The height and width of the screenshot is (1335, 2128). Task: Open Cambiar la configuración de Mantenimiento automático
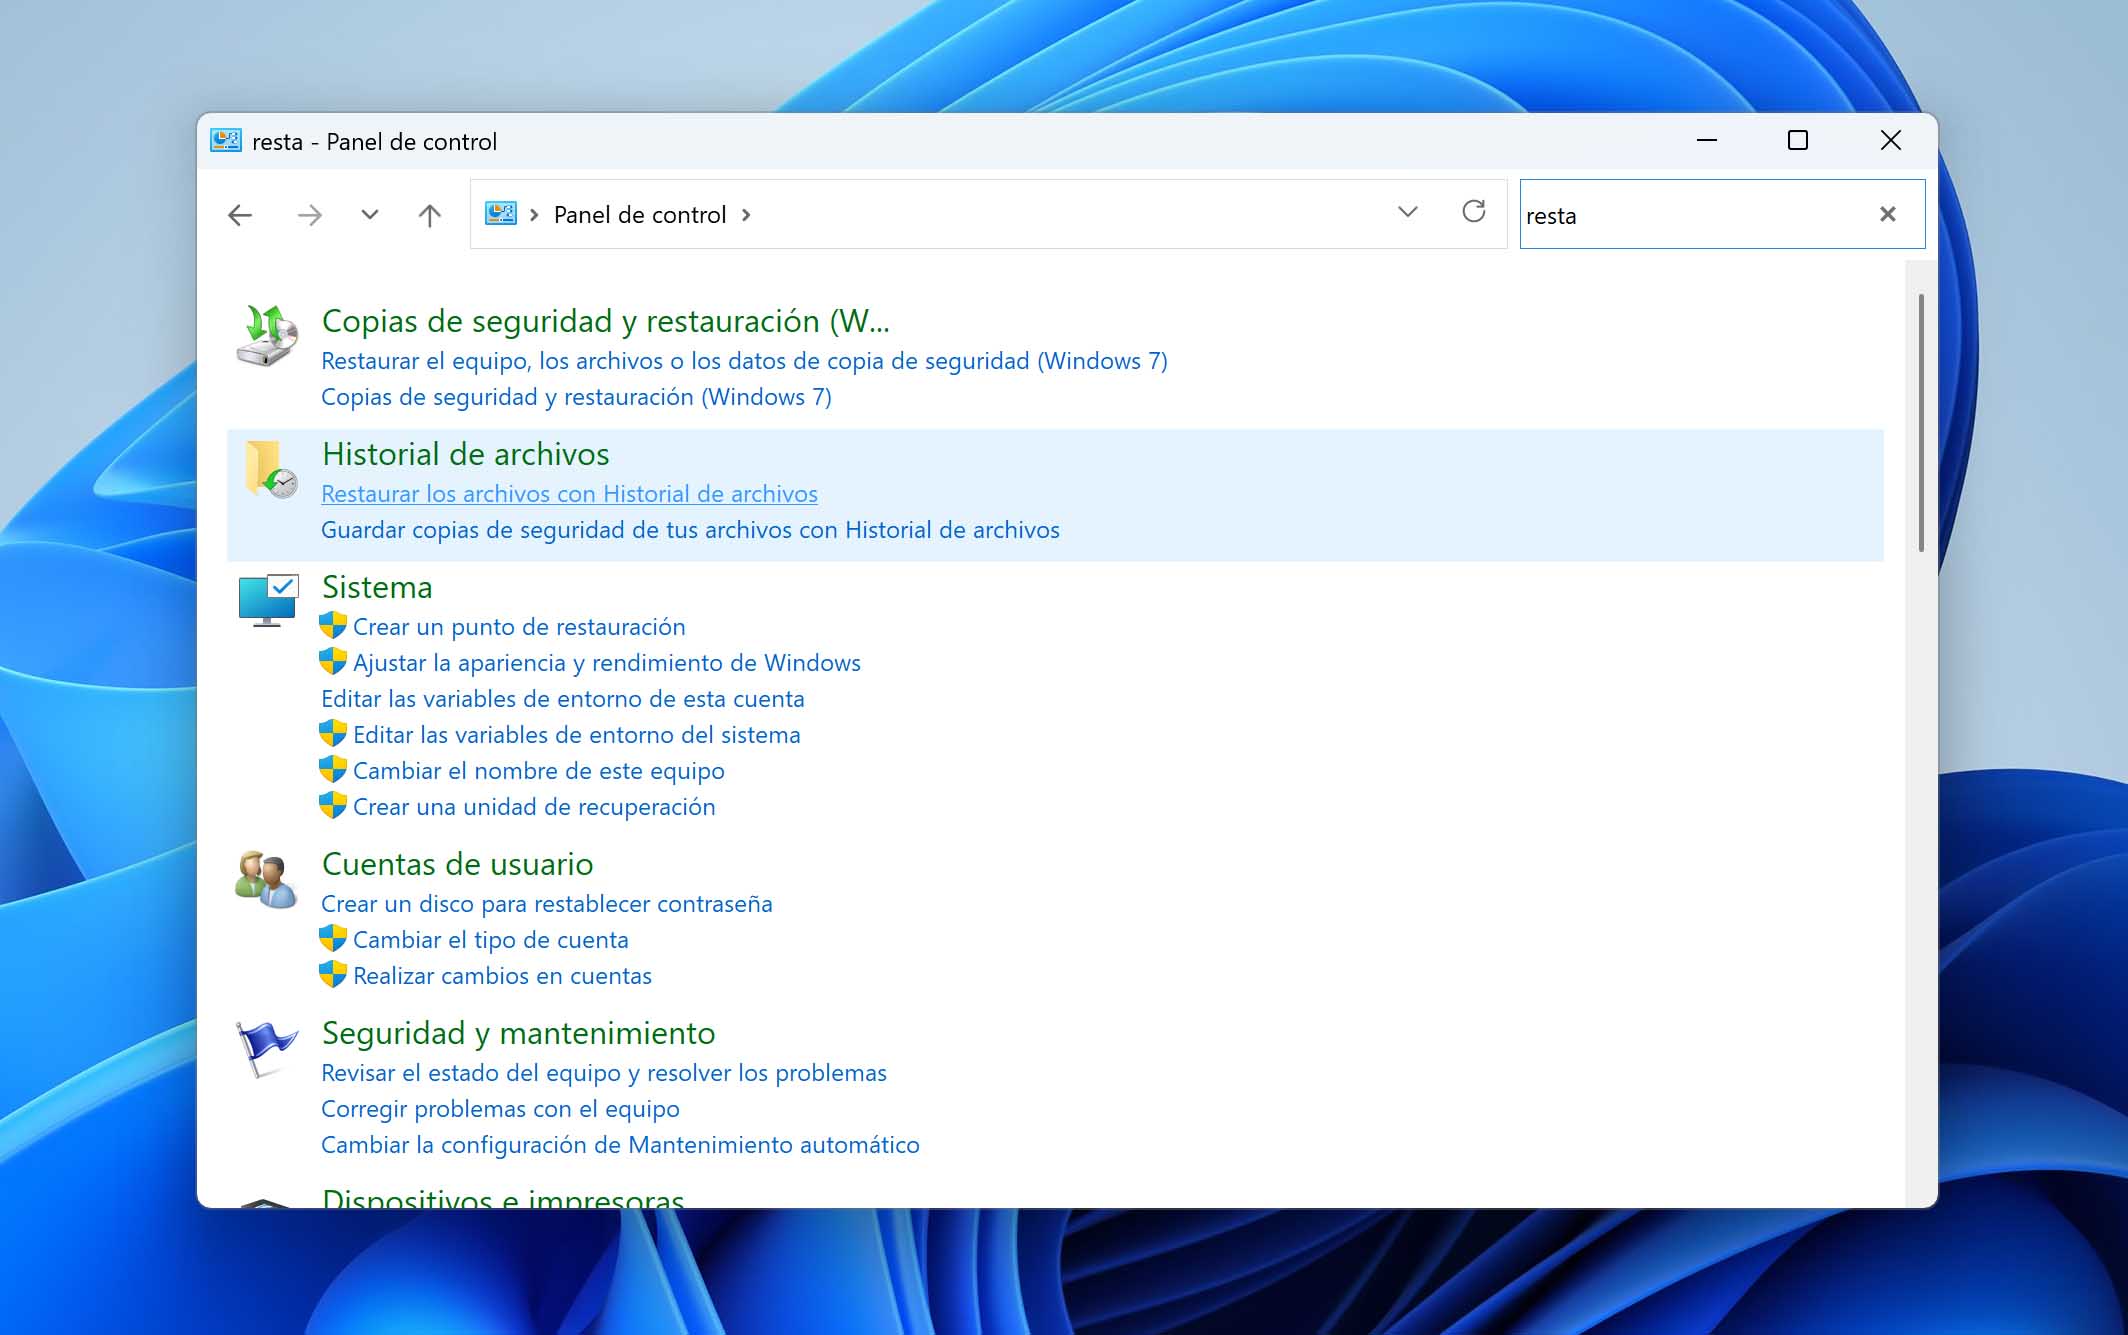pyautogui.click(x=620, y=1145)
